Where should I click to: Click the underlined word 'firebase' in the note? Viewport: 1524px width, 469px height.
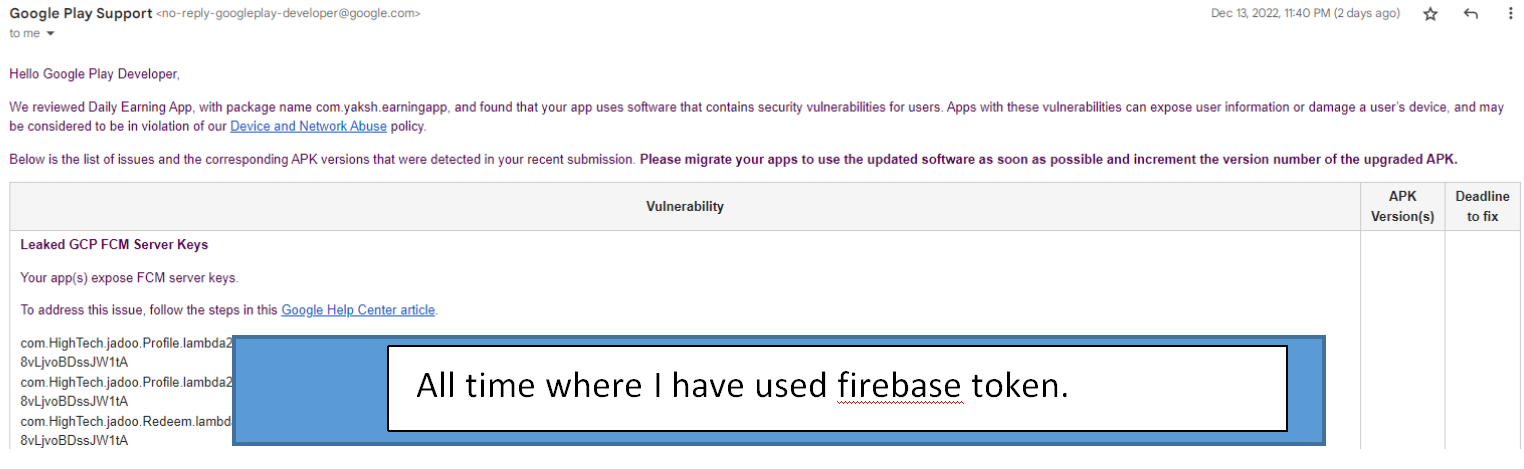pyautogui.click(x=900, y=386)
